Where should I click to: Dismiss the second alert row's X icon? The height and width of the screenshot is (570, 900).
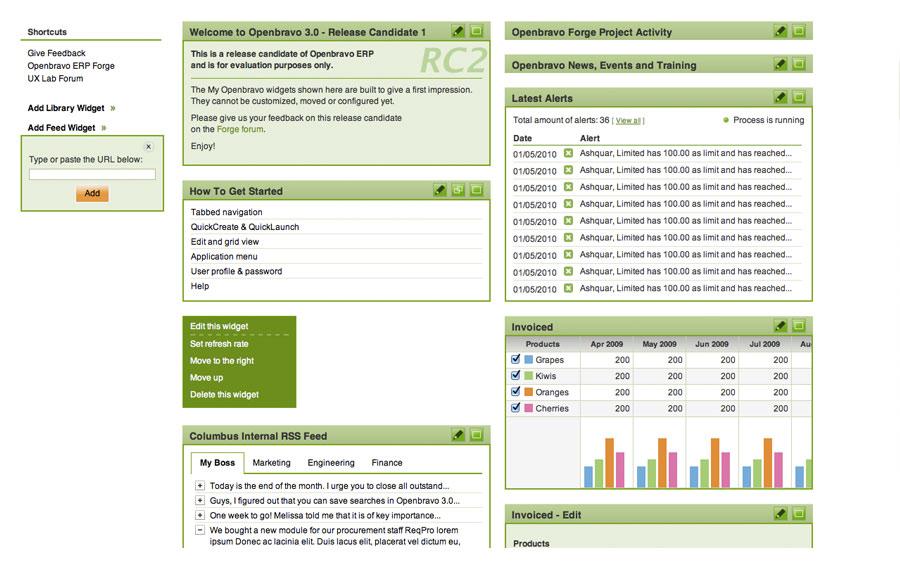click(x=568, y=170)
